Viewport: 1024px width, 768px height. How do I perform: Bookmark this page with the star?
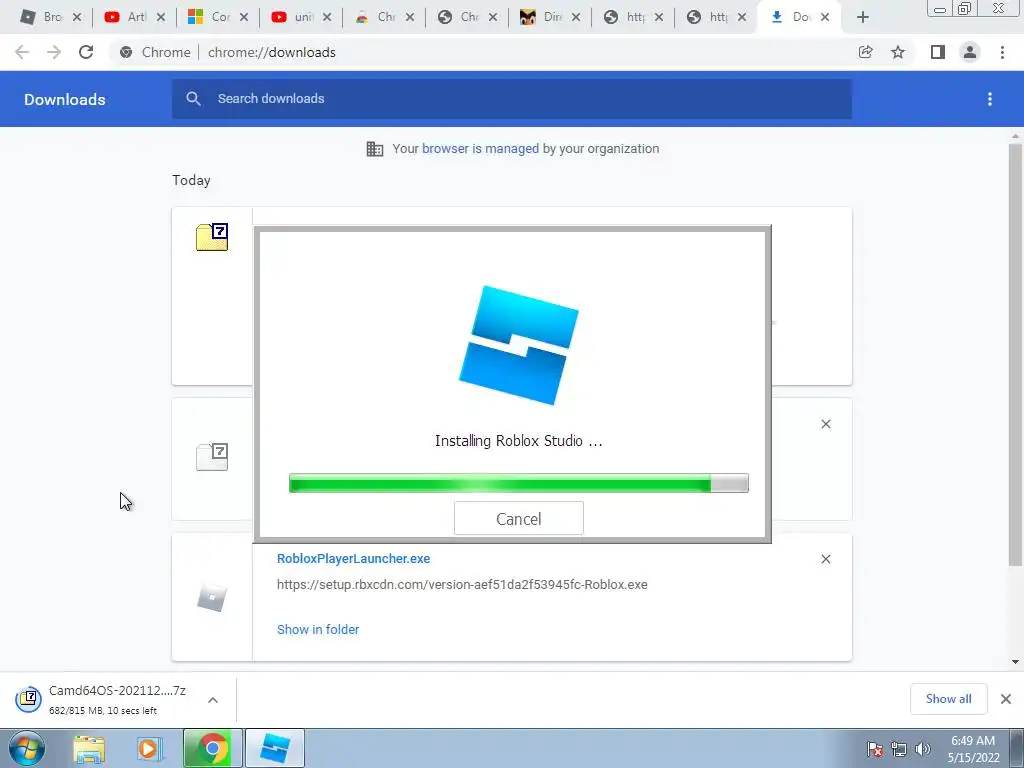[898, 52]
